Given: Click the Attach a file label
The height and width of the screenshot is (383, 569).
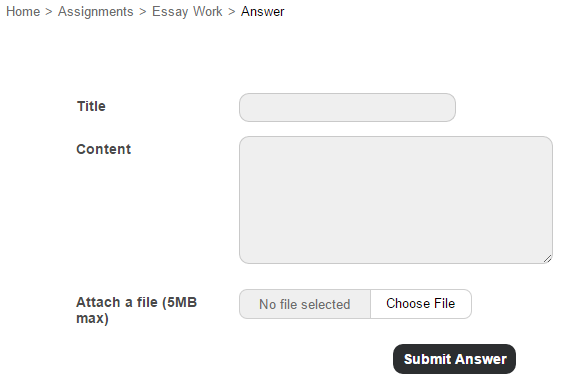Looking at the screenshot, I should [136, 310].
